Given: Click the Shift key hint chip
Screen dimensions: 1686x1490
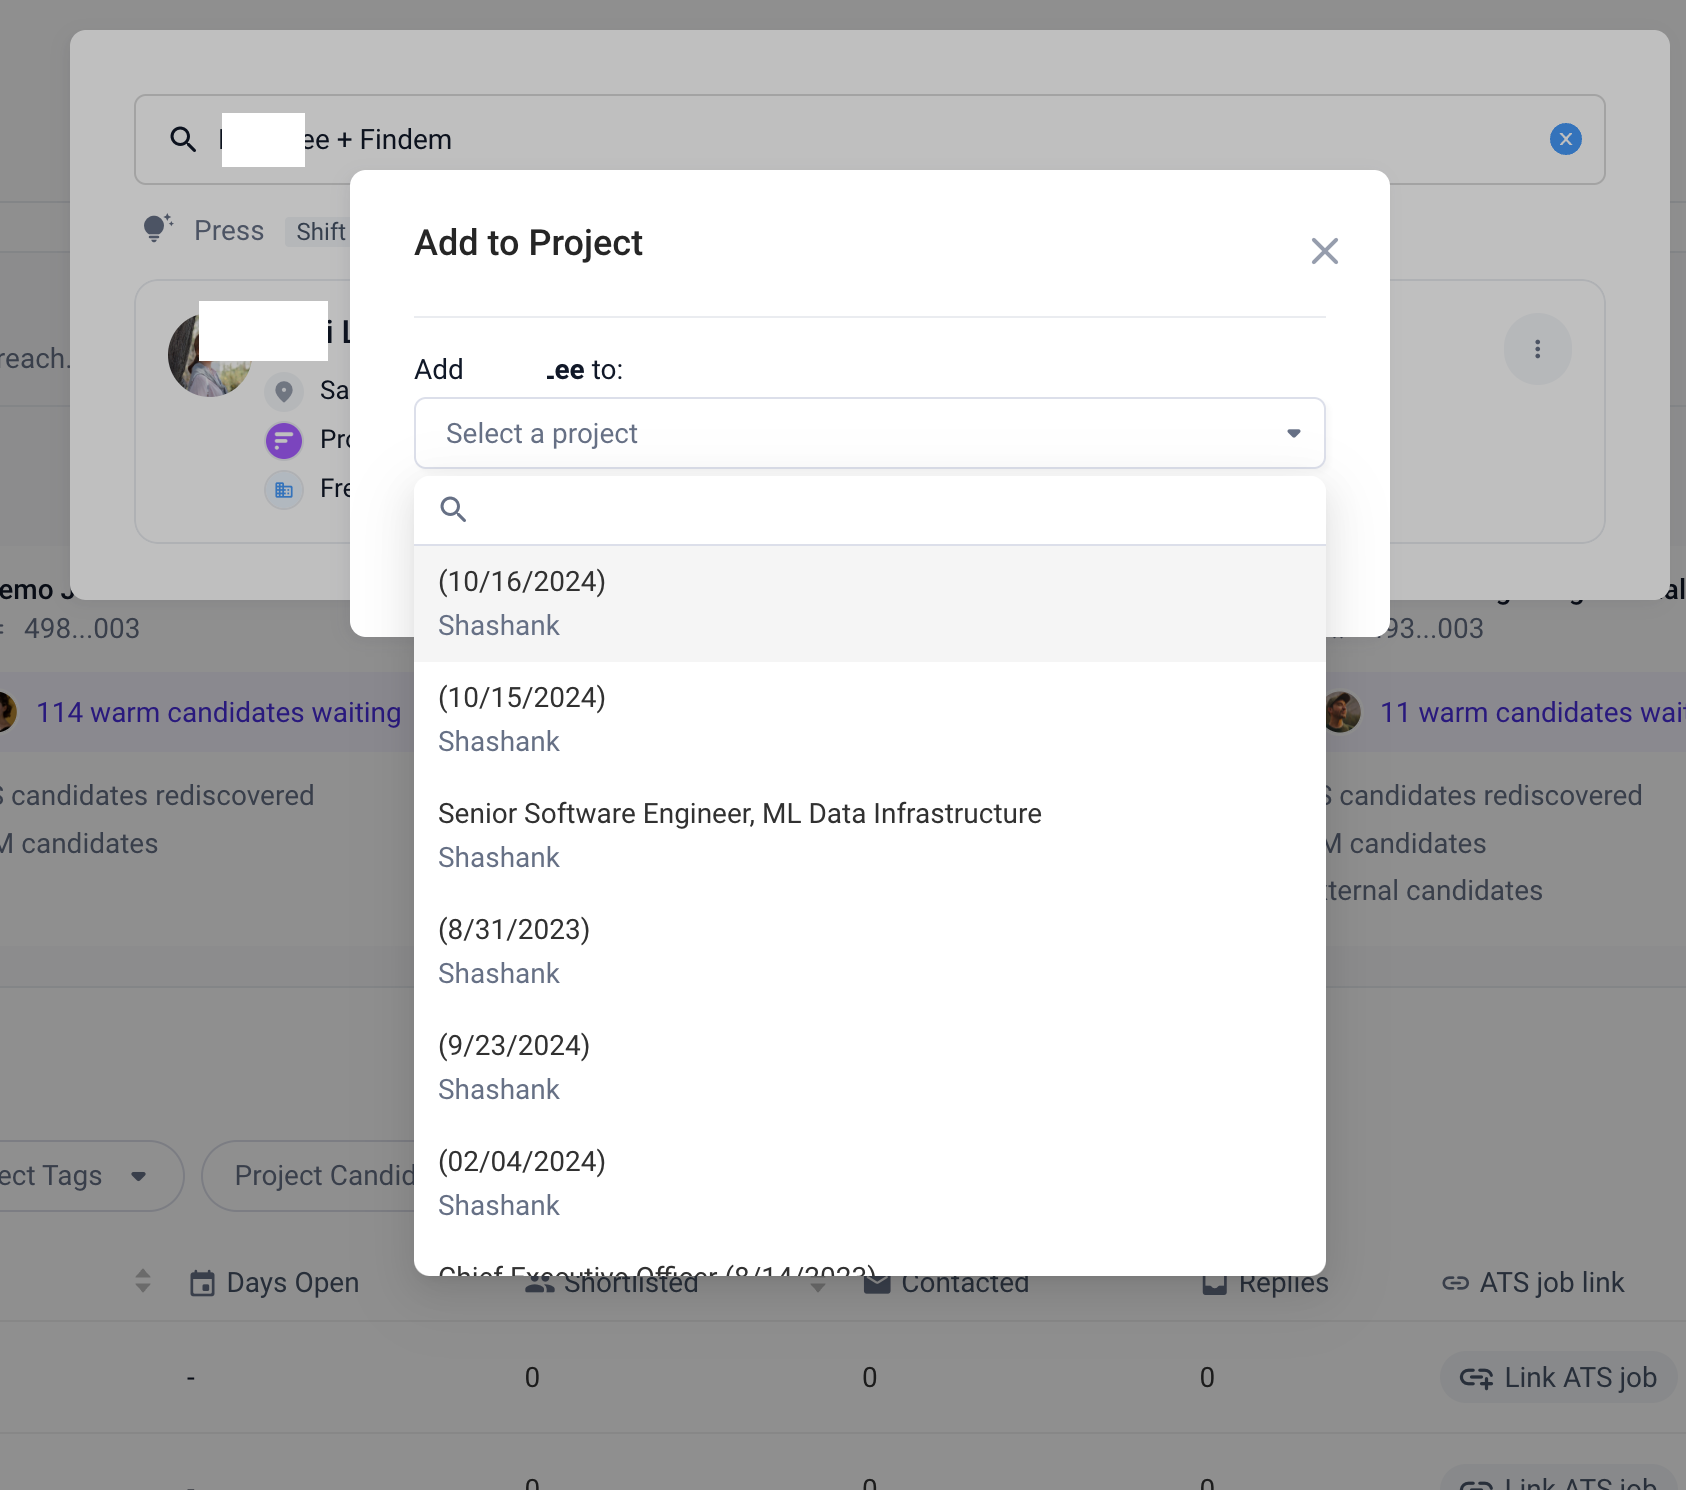Looking at the screenshot, I should [x=320, y=232].
